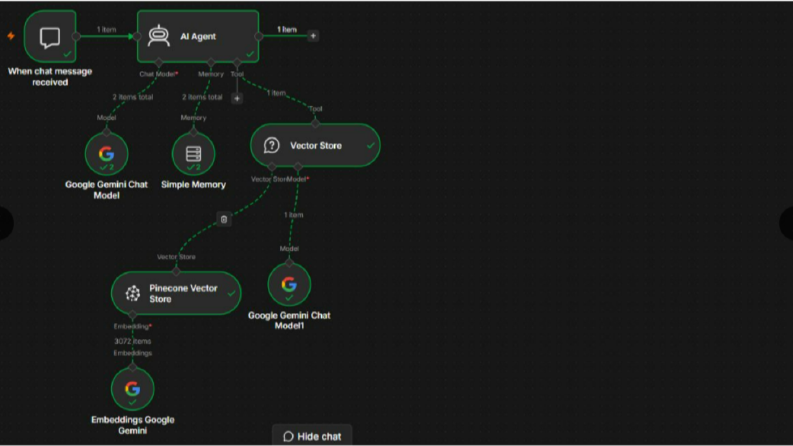Image resolution: width=793 pixels, height=446 pixels.
Task: Open the Embeddings Google Gemini node
Action: pos(133,389)
